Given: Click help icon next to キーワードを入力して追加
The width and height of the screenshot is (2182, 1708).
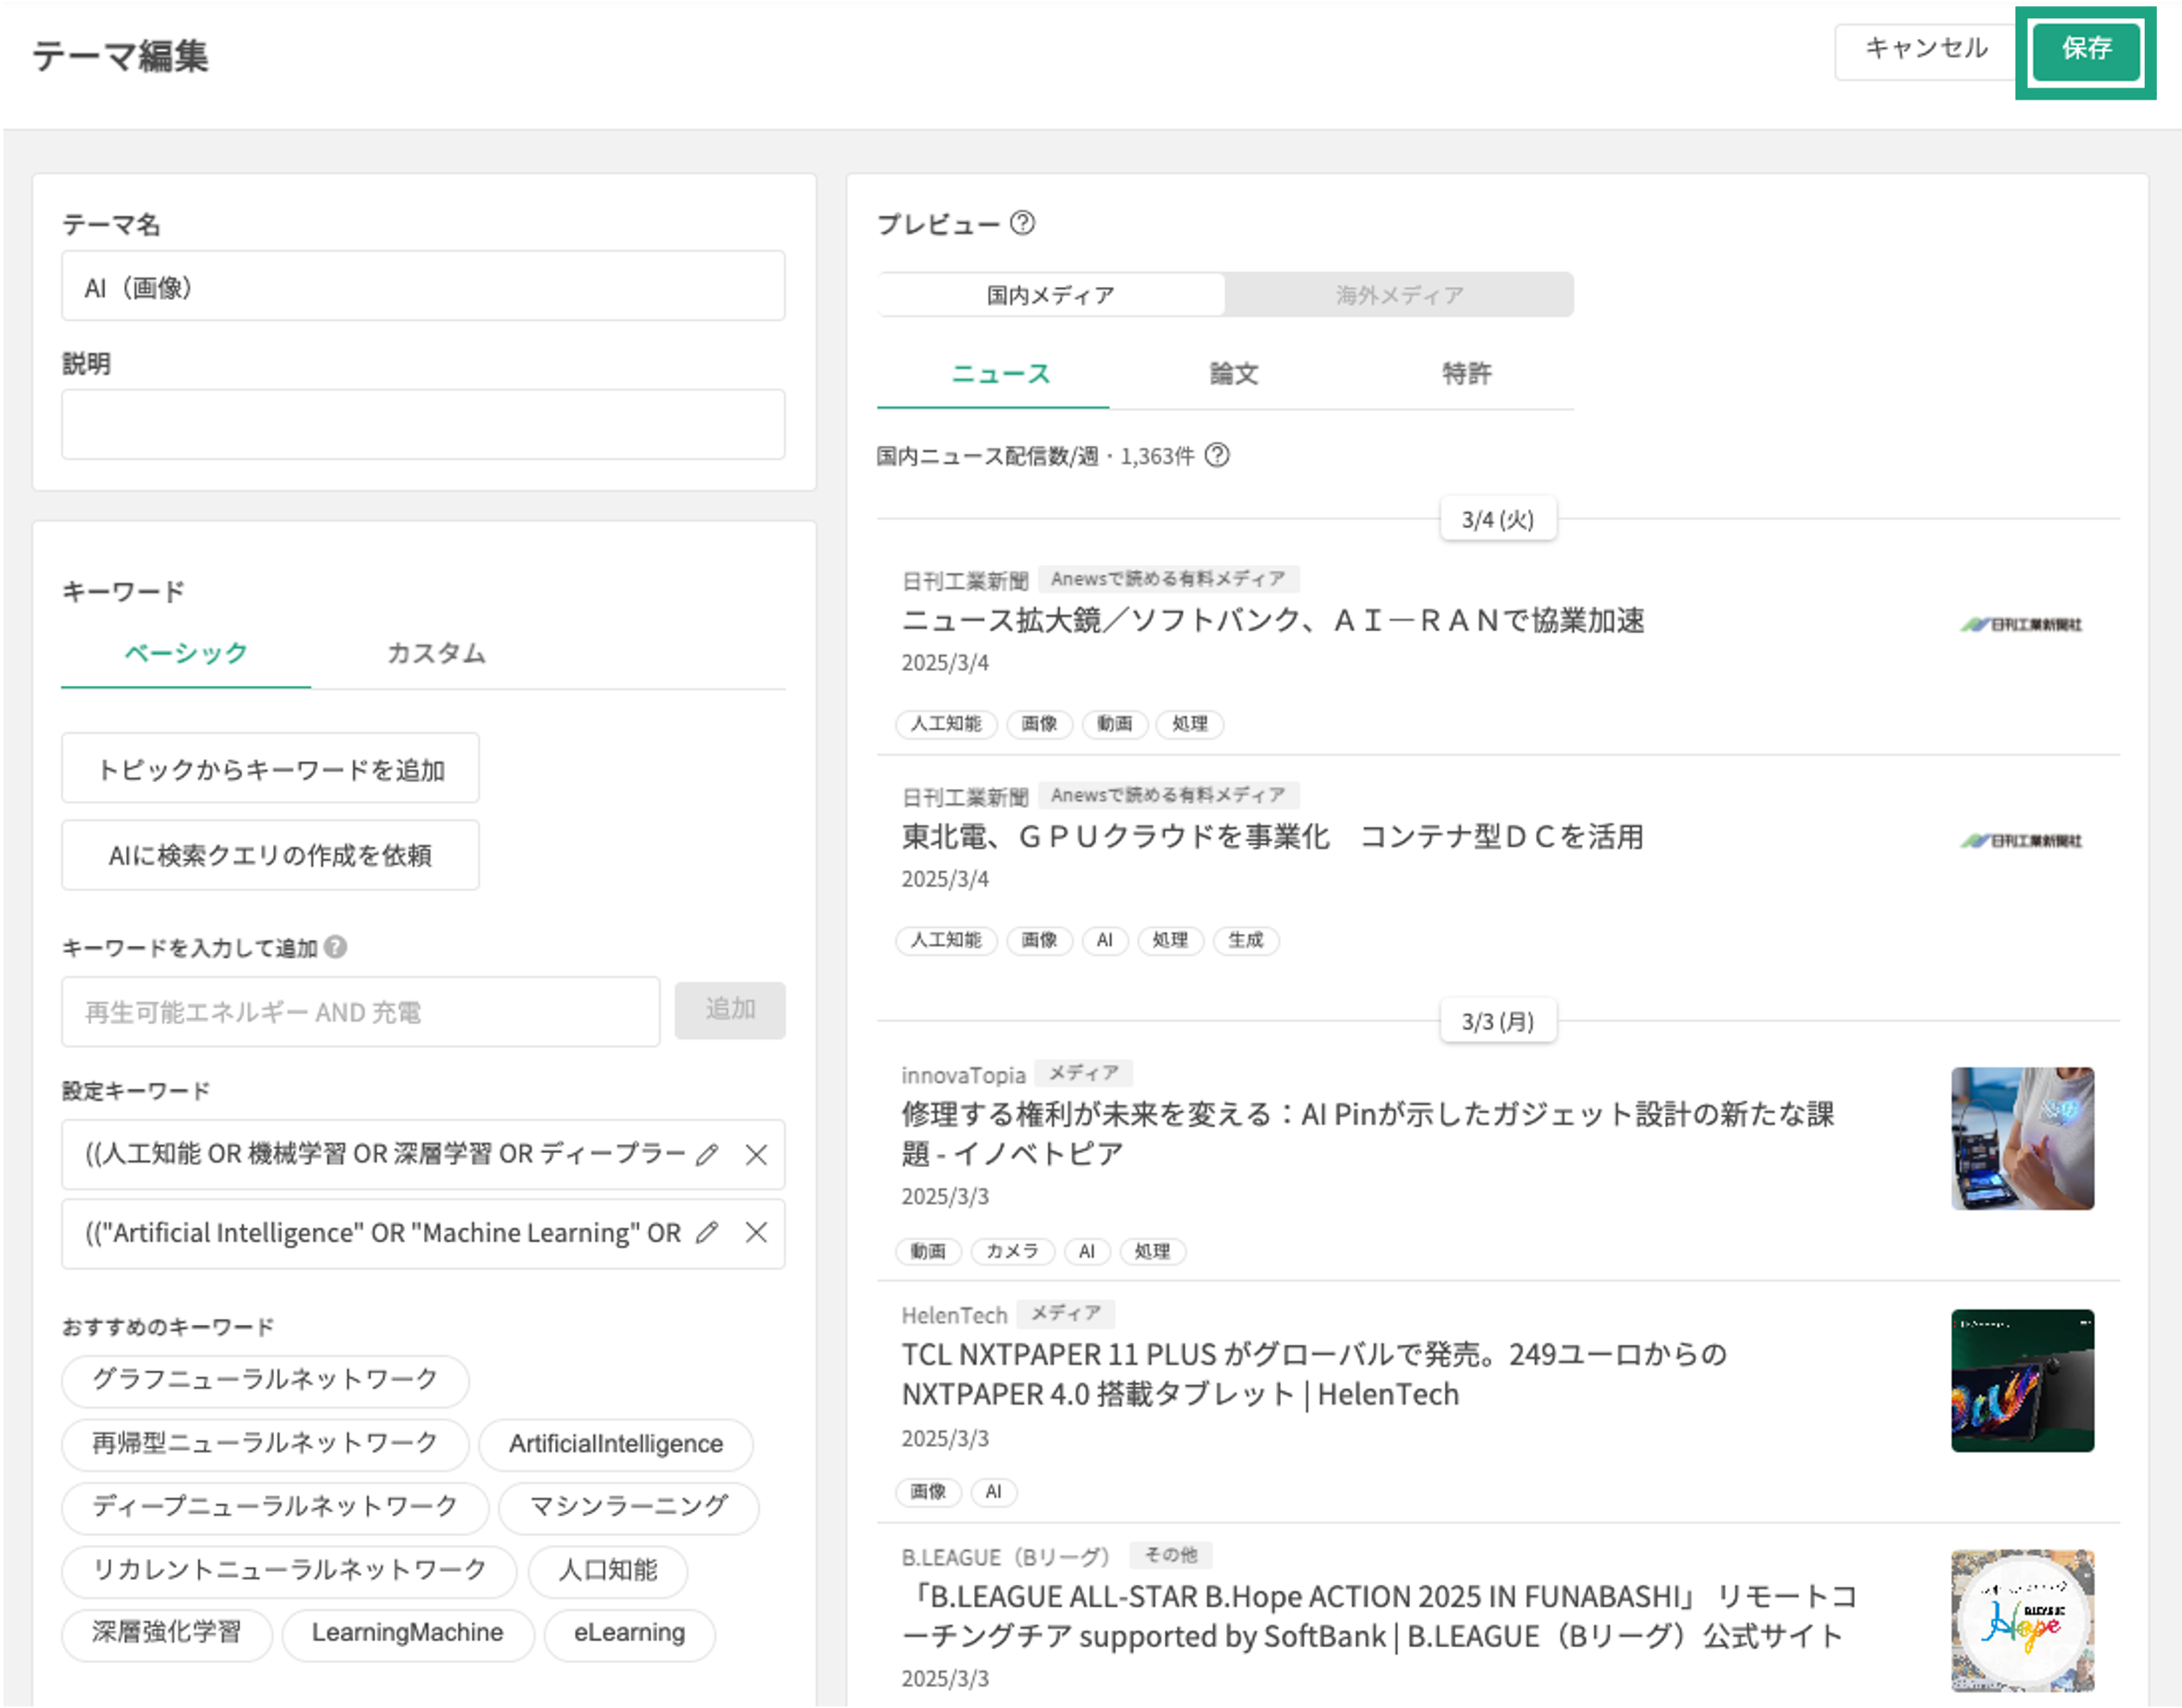Looking at the screenshot, I should point(336,947).
